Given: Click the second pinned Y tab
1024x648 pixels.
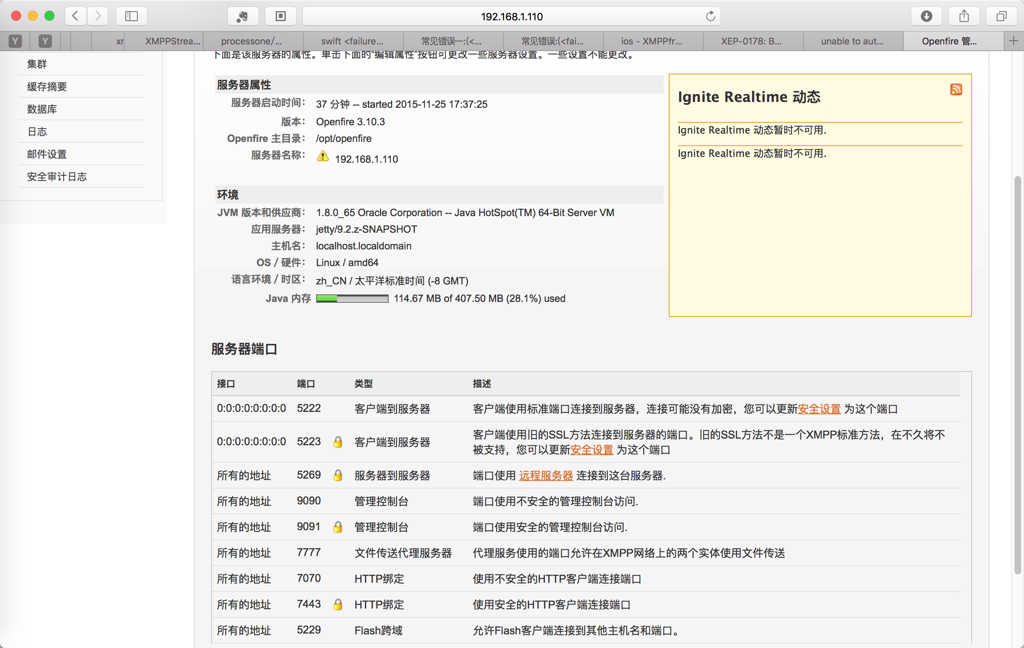Looking at the screenshot, I should click(x=45, y=41).
